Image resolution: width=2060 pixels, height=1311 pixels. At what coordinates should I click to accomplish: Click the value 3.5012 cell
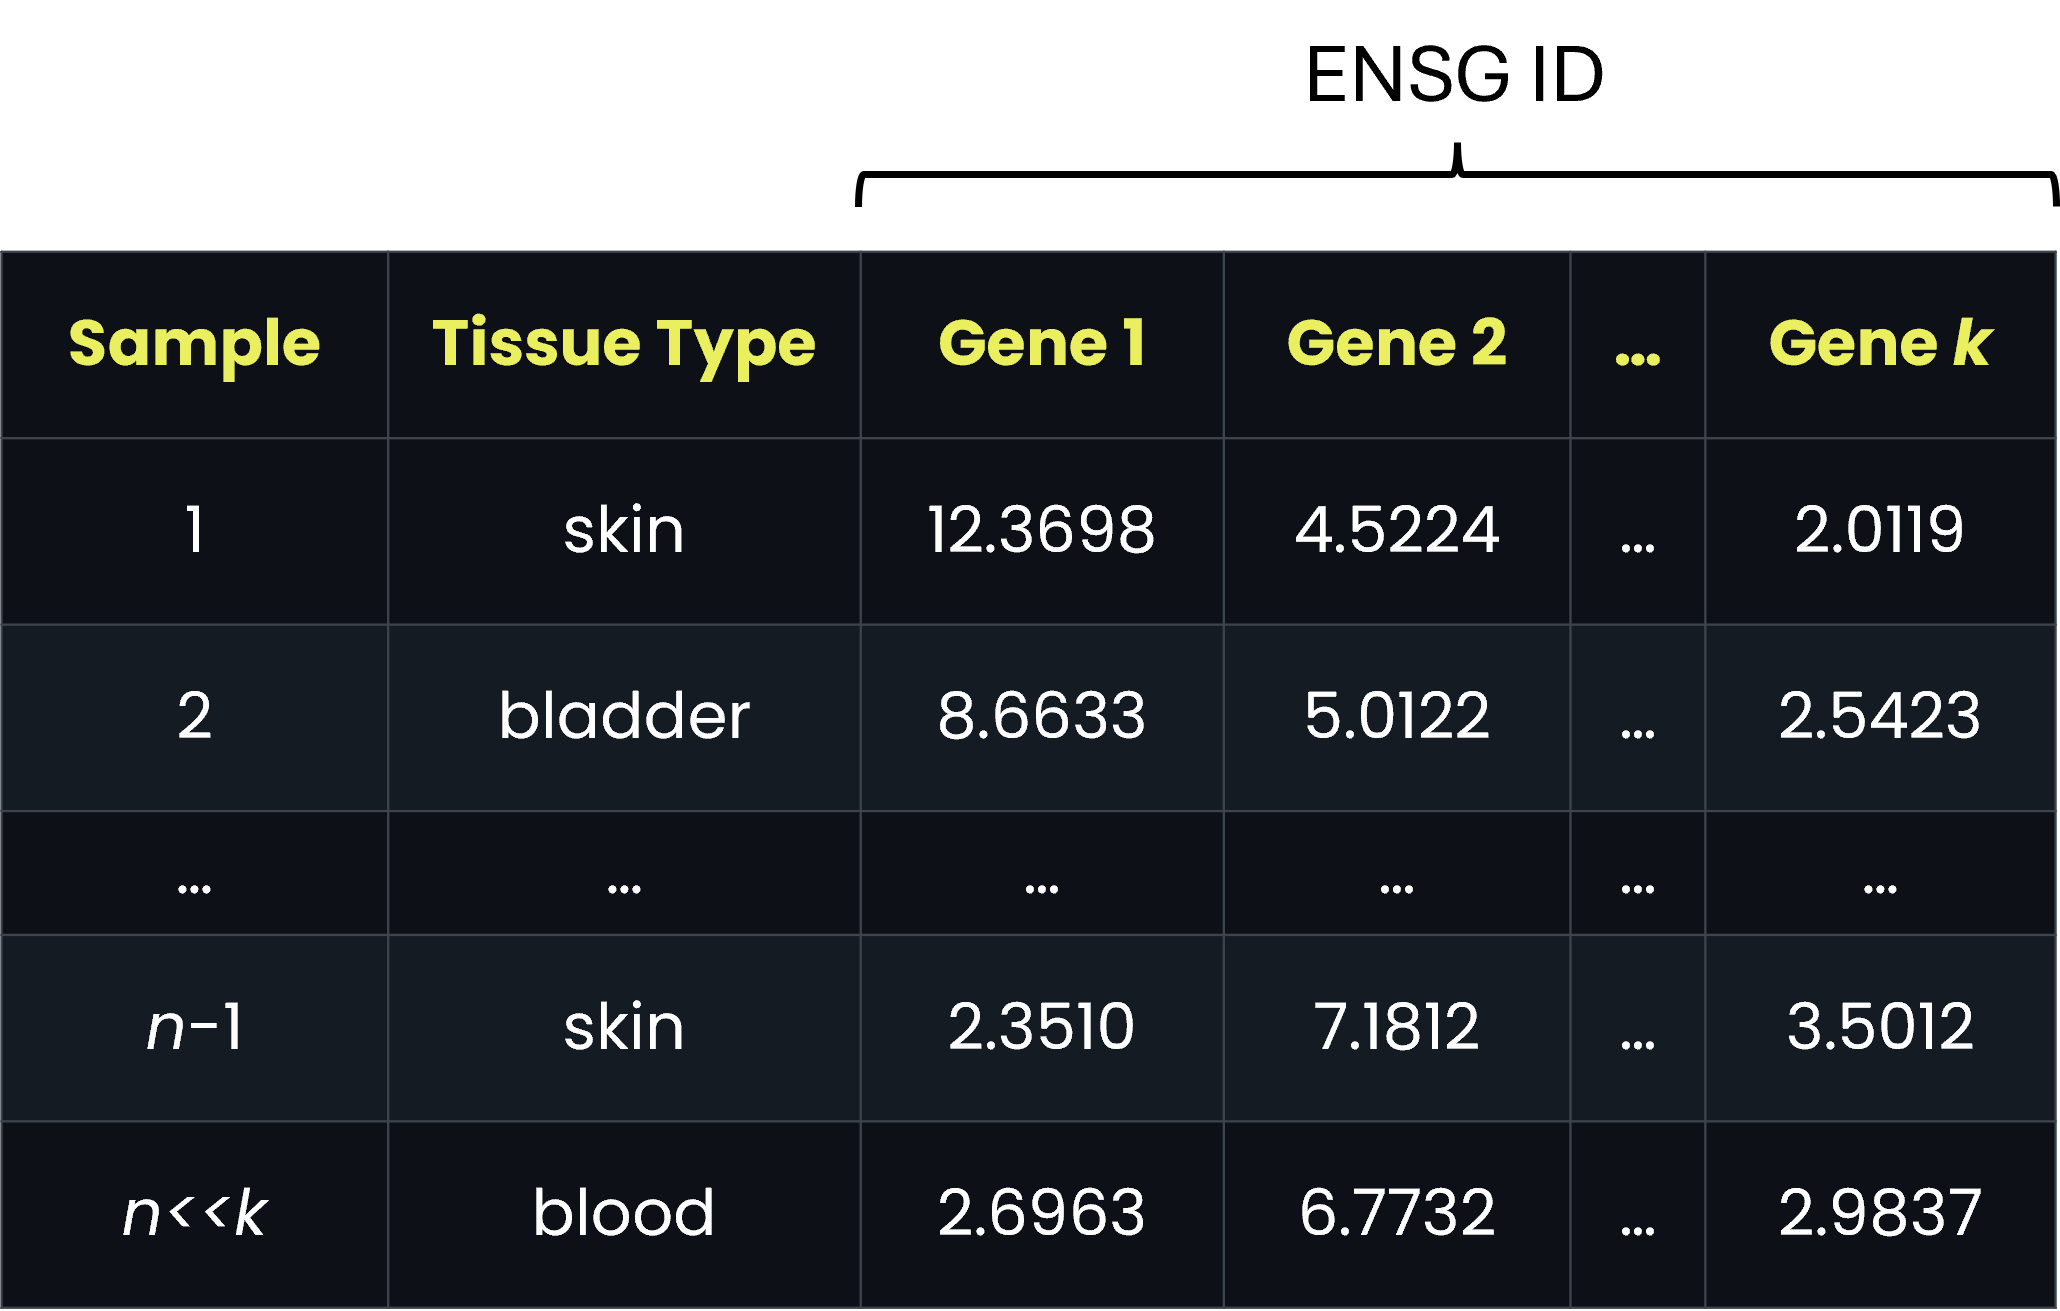coord(1880,1028)
